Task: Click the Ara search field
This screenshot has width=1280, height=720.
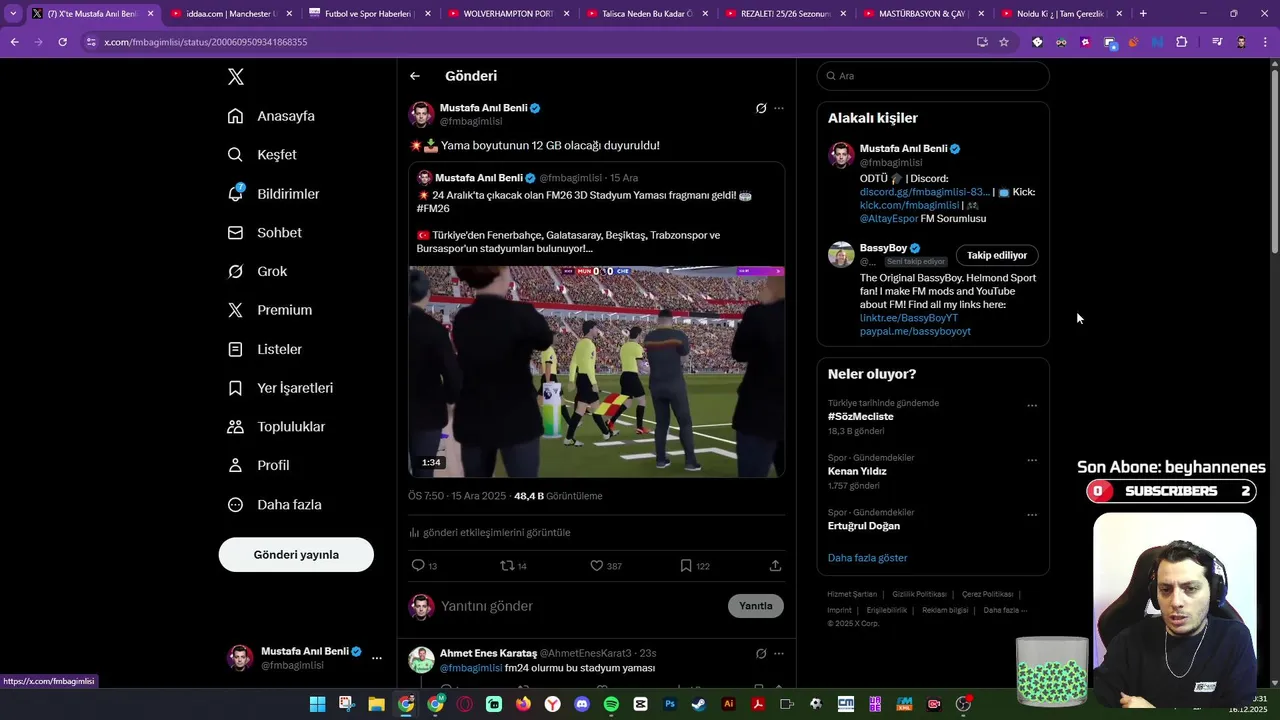Action: click(933, 76)
